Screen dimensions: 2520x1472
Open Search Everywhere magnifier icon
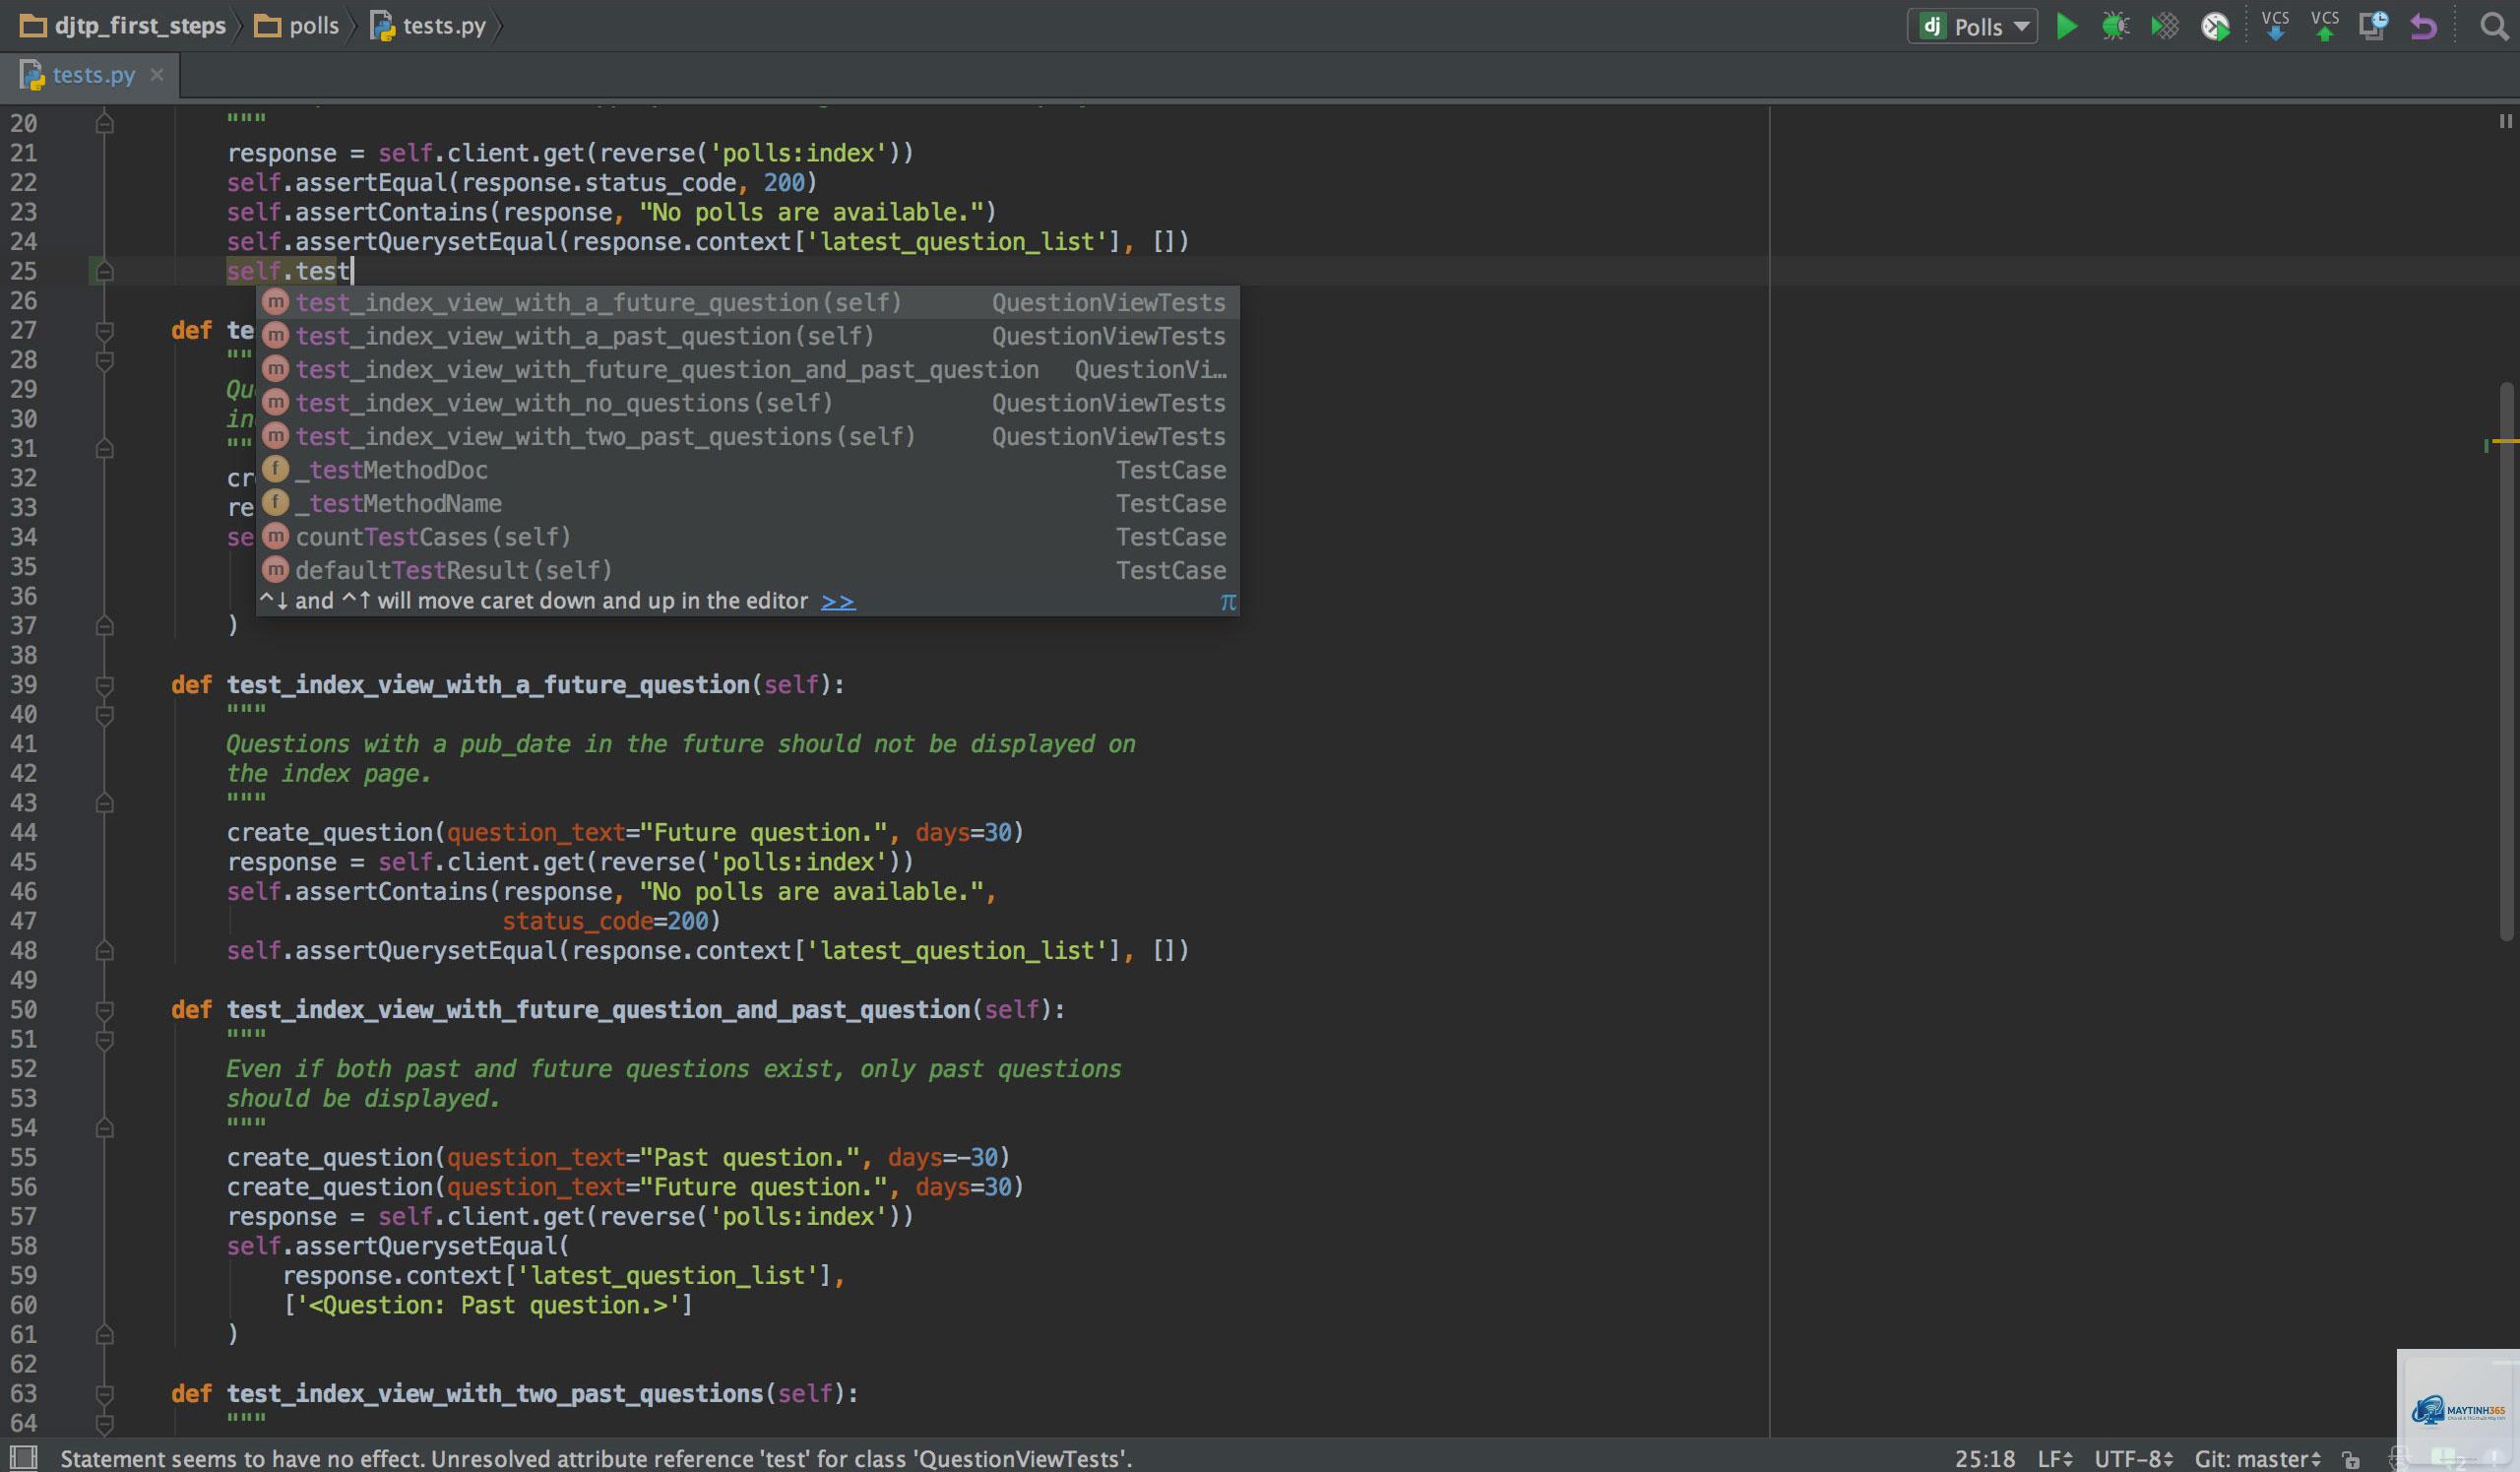2494,26
